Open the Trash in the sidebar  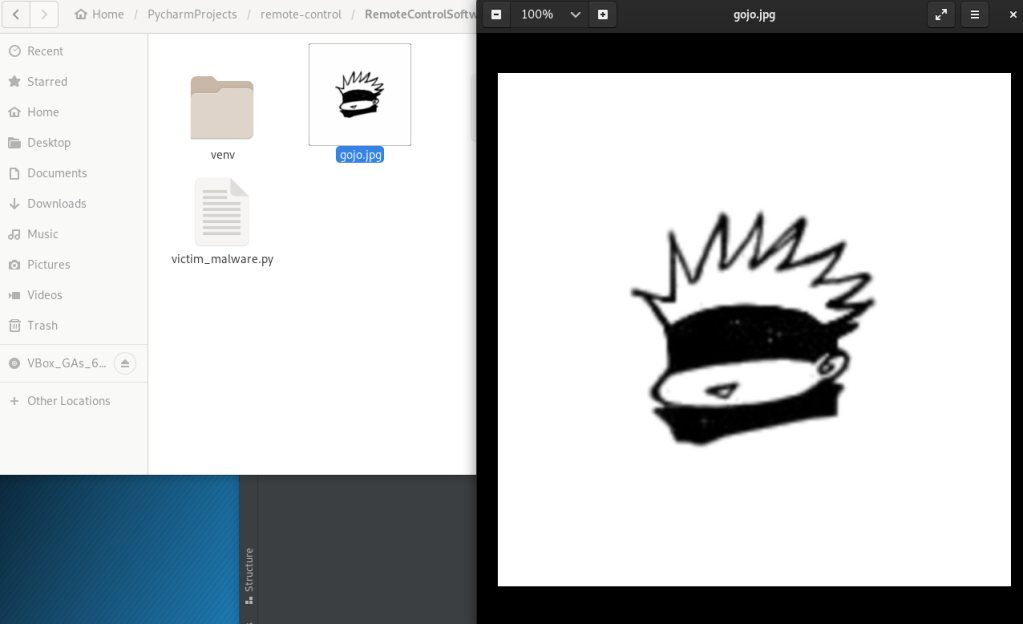[42, 326]
